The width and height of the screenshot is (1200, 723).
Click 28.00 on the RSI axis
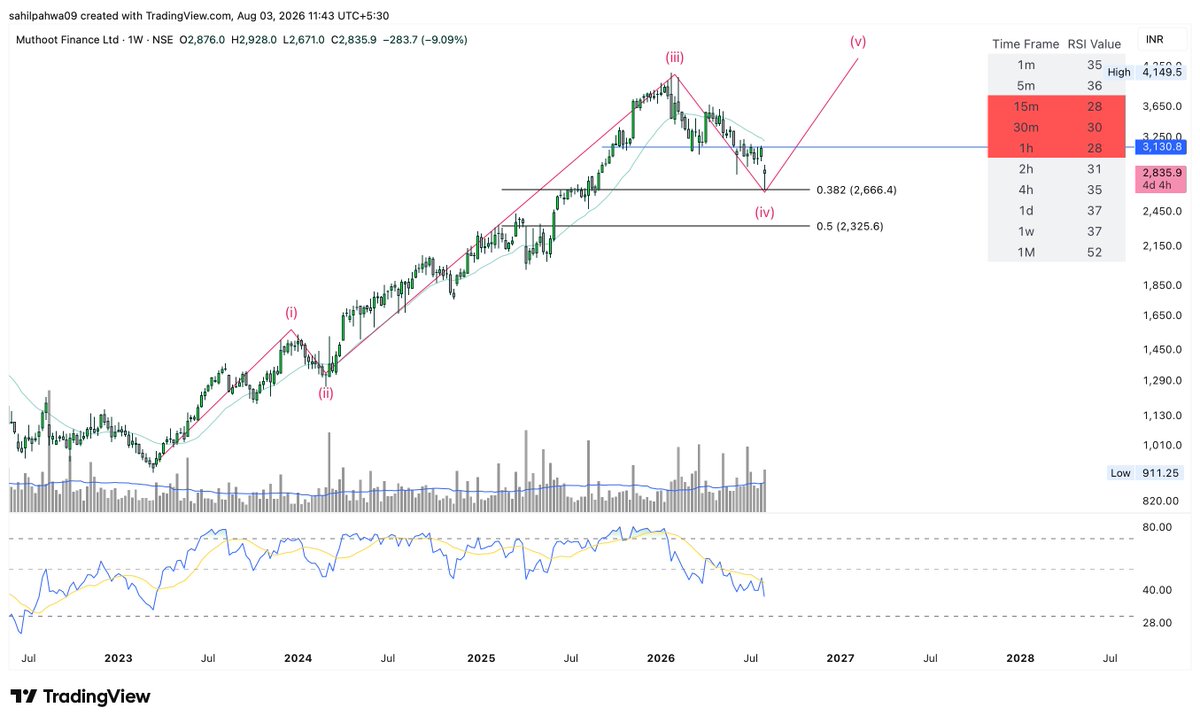[1157, 623]
